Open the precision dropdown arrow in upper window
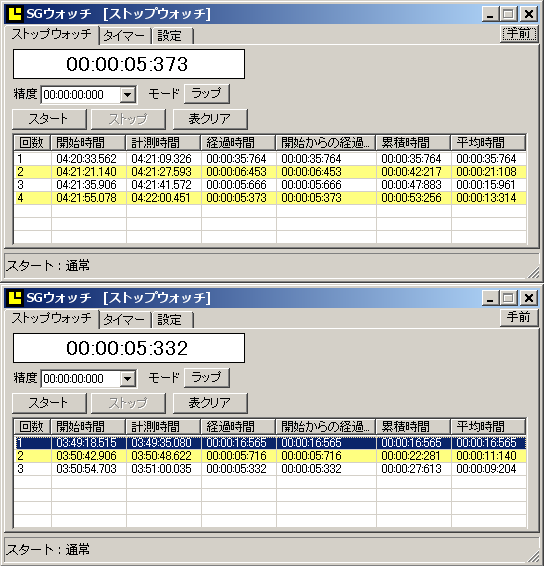 click(127, 95)
